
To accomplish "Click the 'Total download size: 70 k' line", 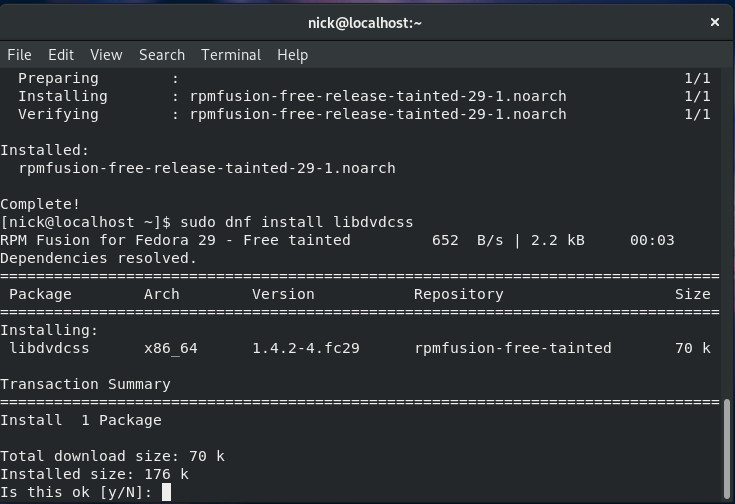I will point(112,456).
